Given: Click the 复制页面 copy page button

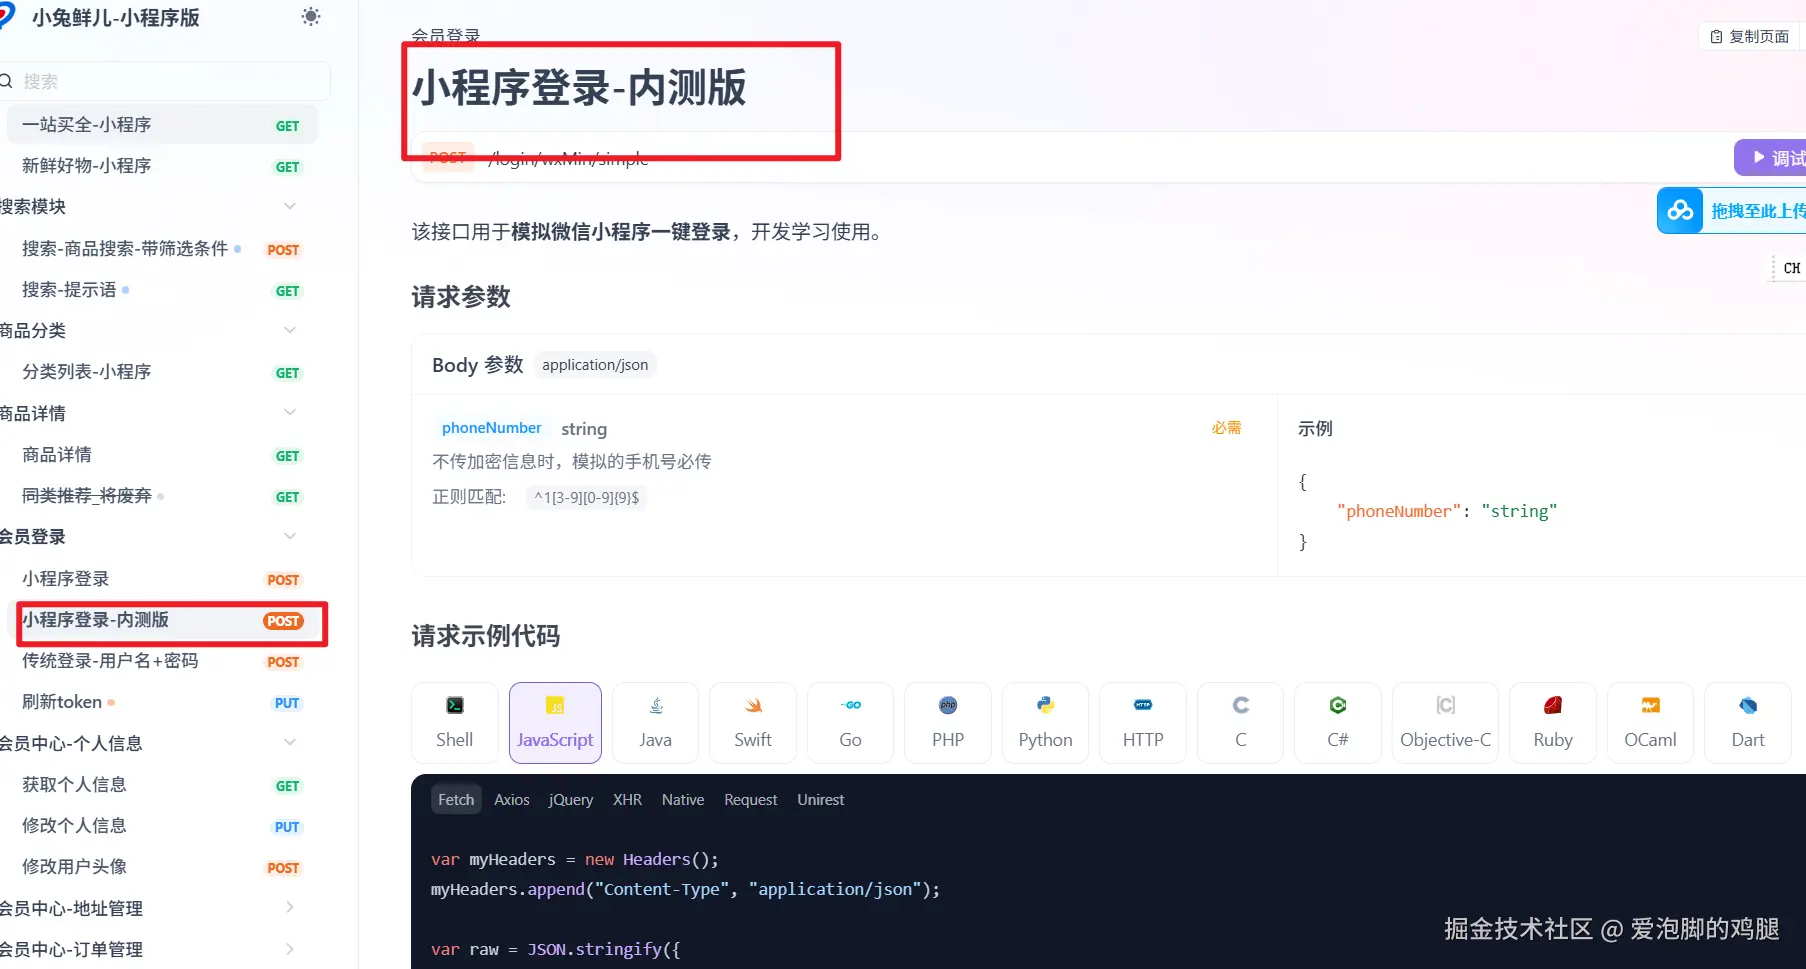Looking at the screenshot, I should pyautogui.click(x=1750, y=36).
